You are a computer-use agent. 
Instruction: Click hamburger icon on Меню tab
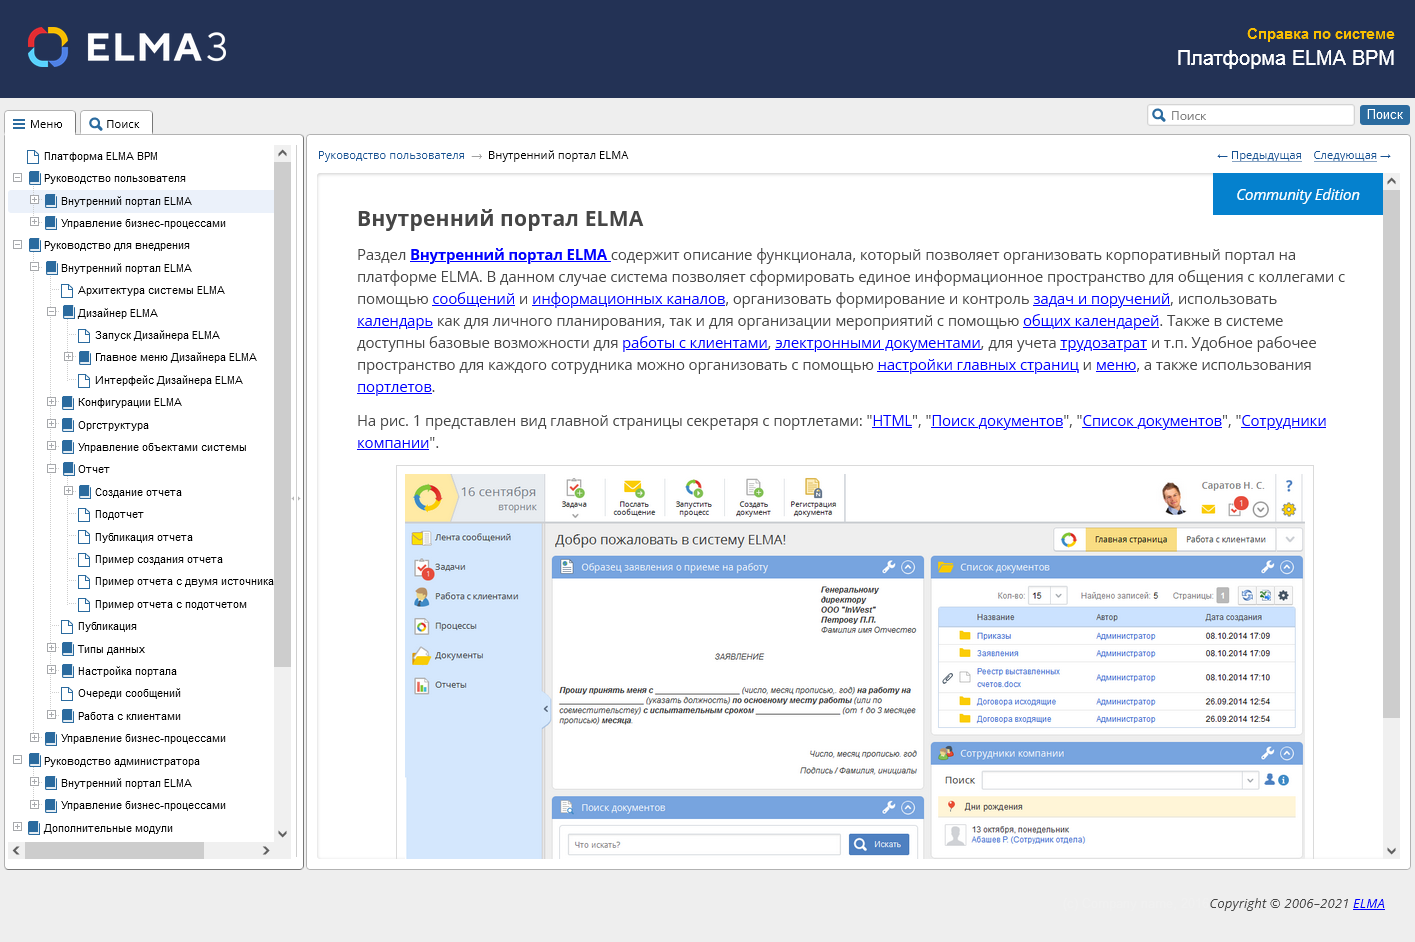coord(19,124)
